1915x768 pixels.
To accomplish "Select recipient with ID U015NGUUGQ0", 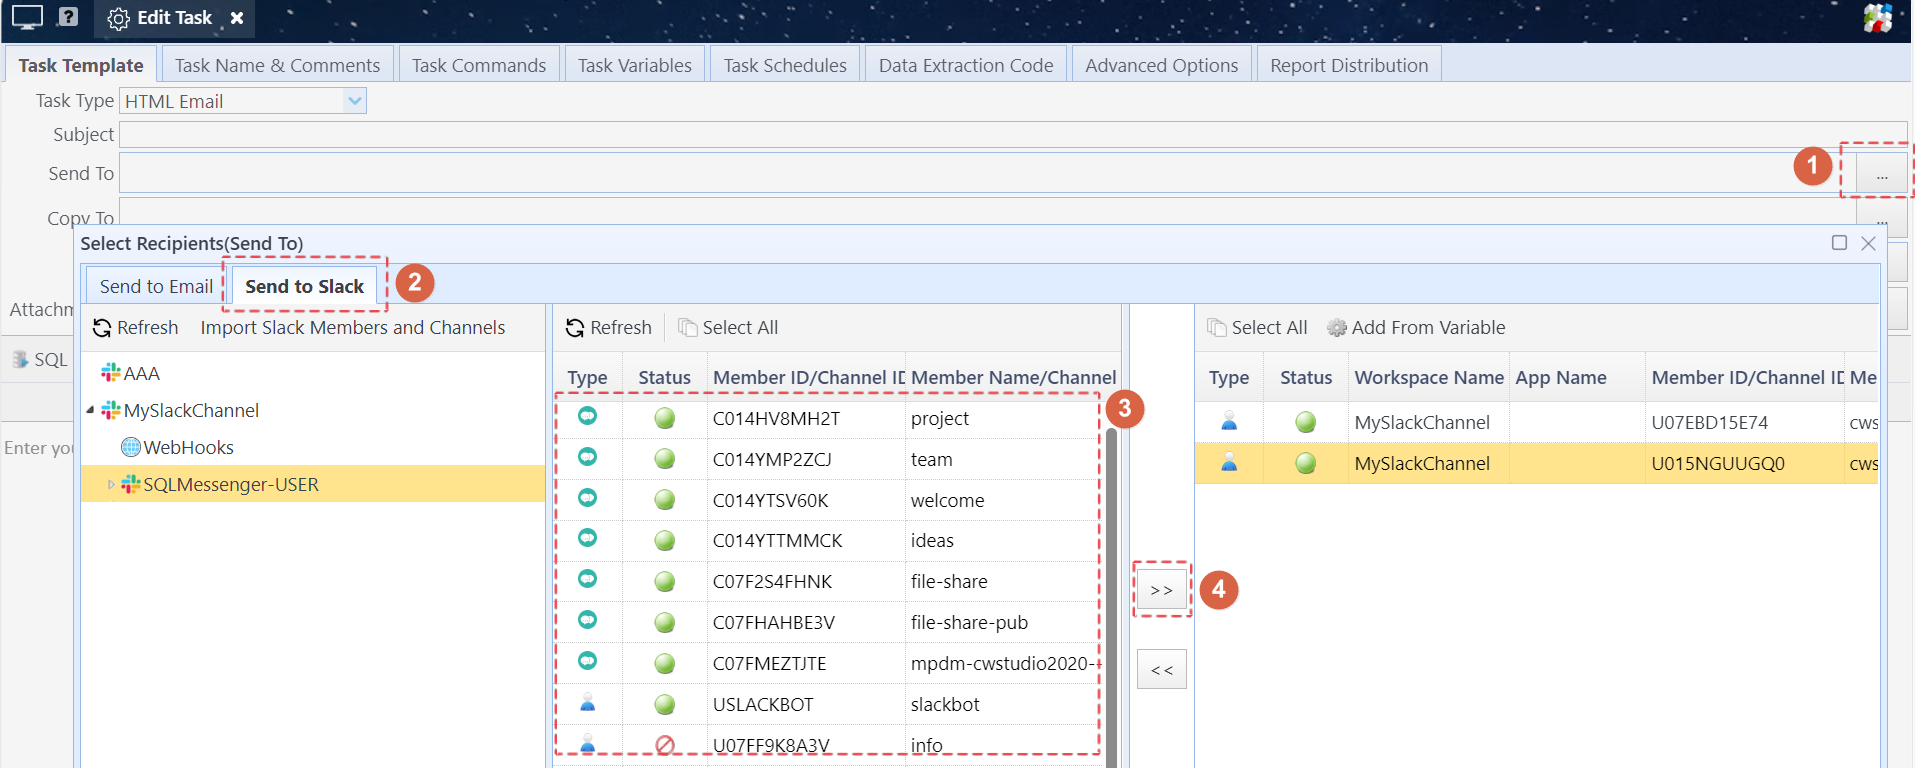I will click(x=1718, y=463).
